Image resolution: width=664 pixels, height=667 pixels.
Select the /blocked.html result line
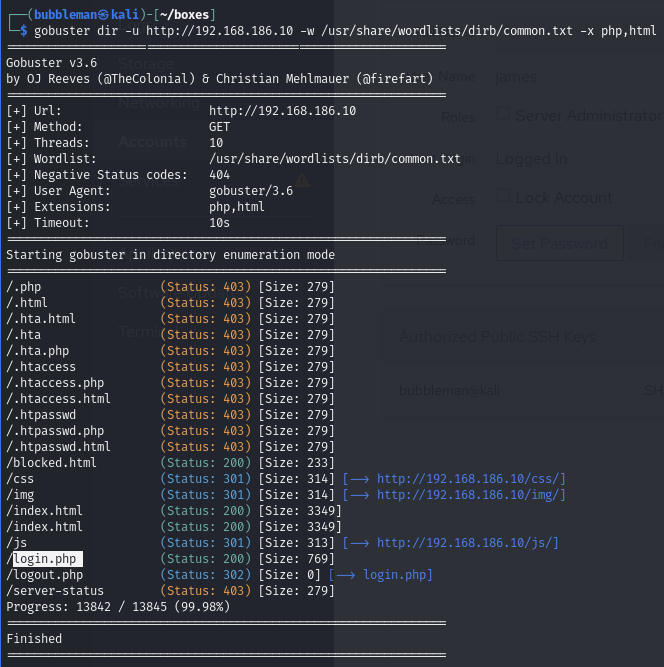point(52,463)
